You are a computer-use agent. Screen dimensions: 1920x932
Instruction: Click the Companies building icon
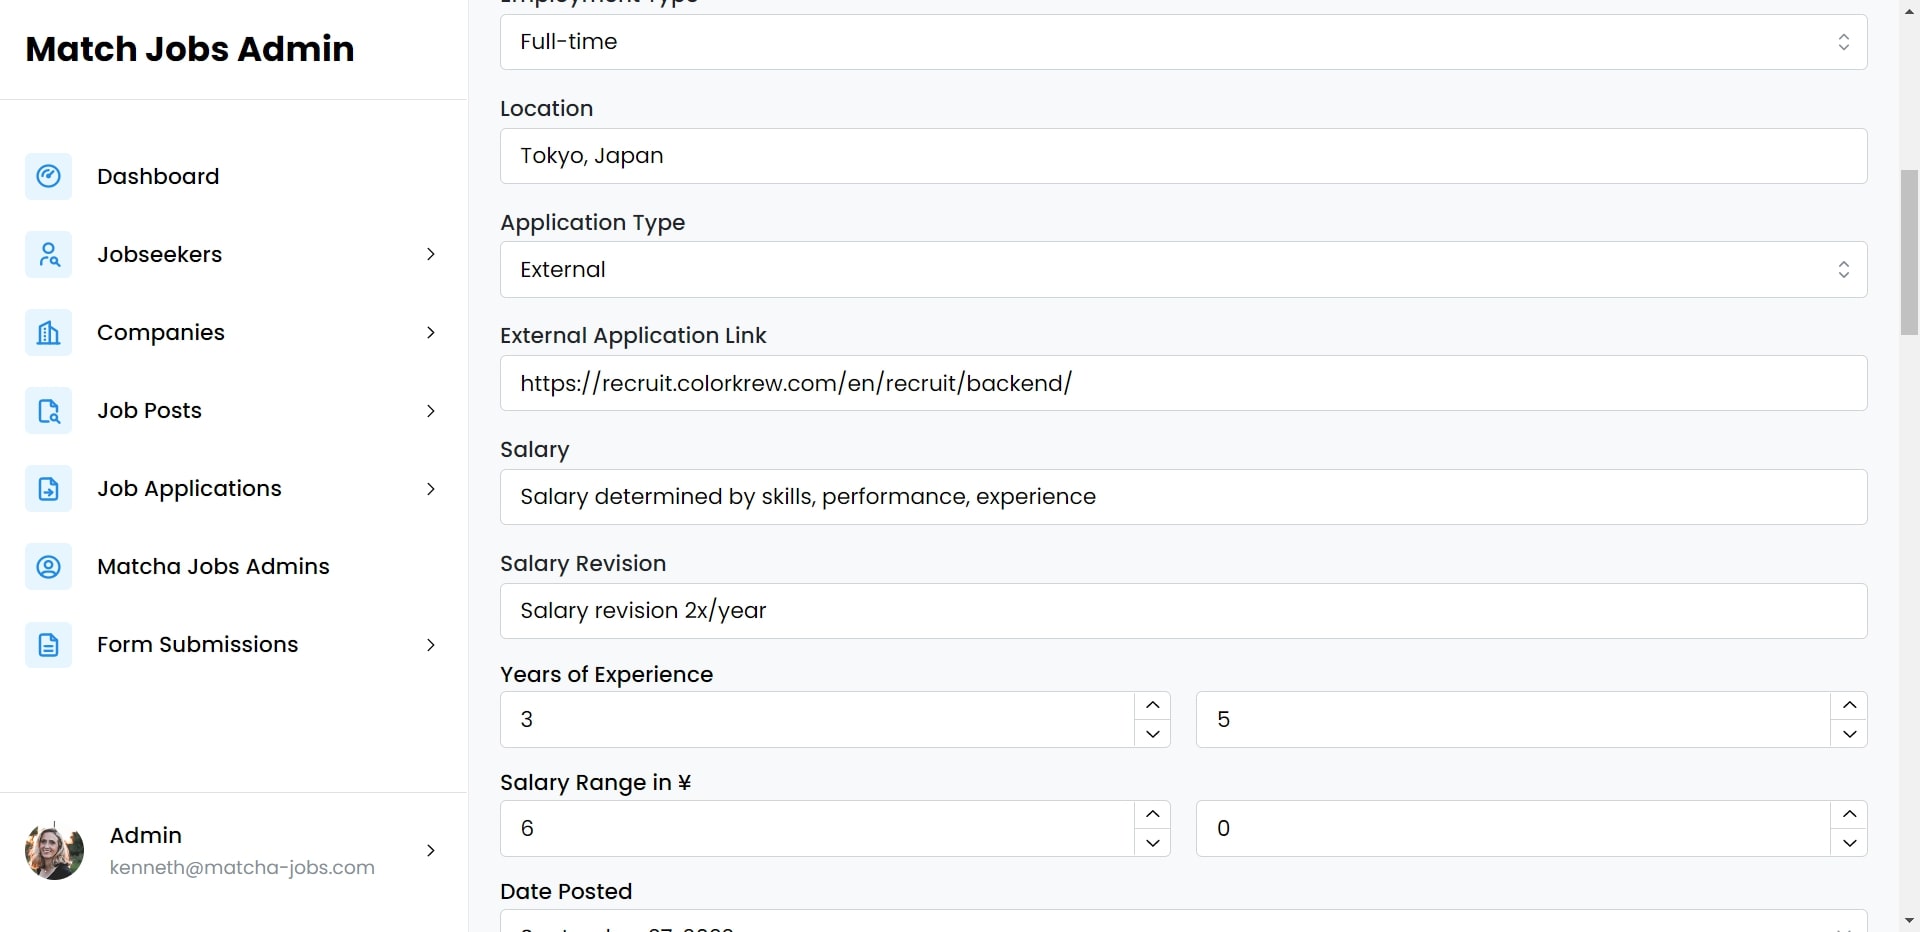coord(48,332)
